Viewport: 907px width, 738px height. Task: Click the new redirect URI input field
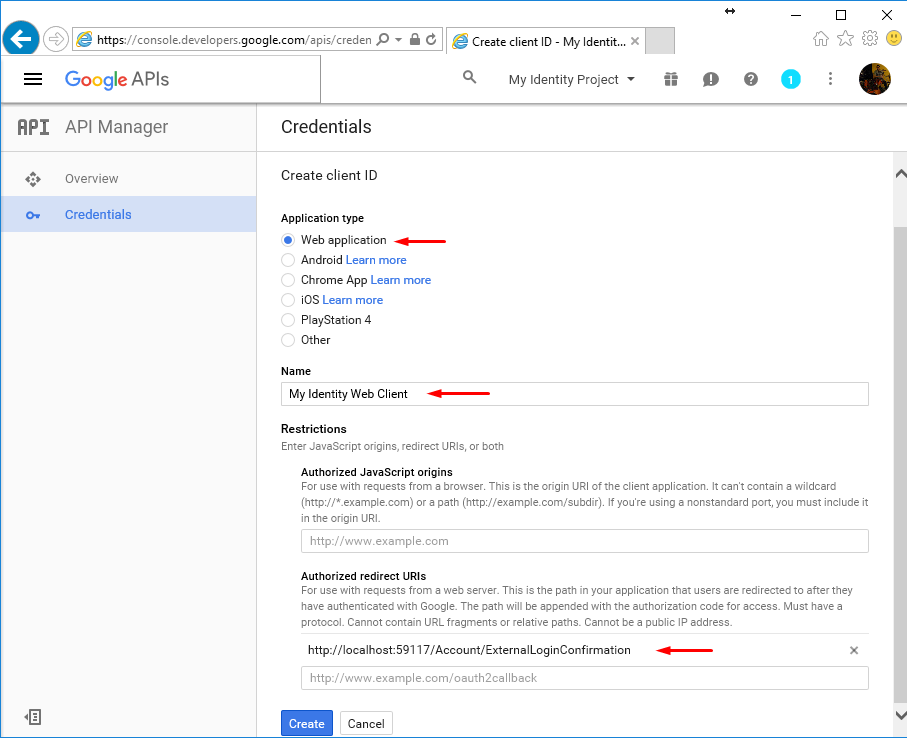click(x=584, y=678)
